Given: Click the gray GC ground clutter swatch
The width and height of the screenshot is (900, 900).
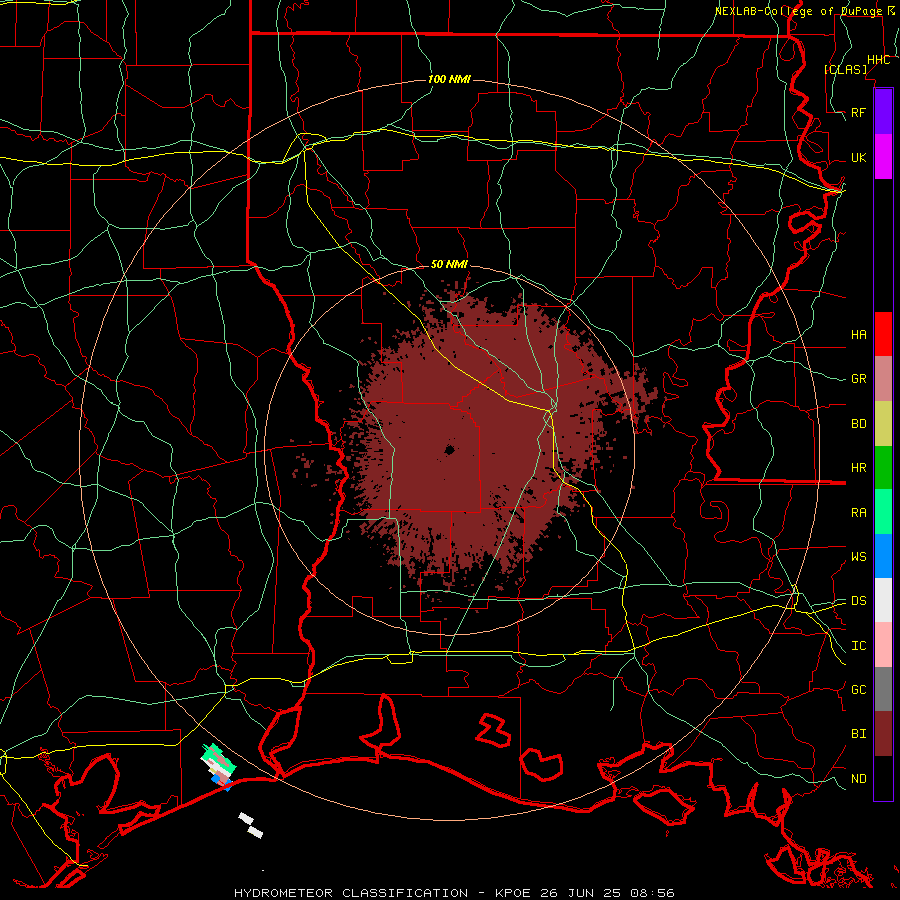Looking at the screenshot, I should 883,689.
